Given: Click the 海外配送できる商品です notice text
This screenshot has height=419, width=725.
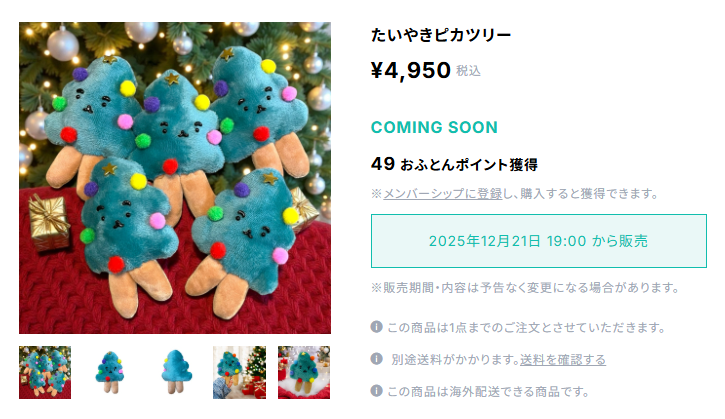Looking at the screenshot, I should click(x=488, y=392).
